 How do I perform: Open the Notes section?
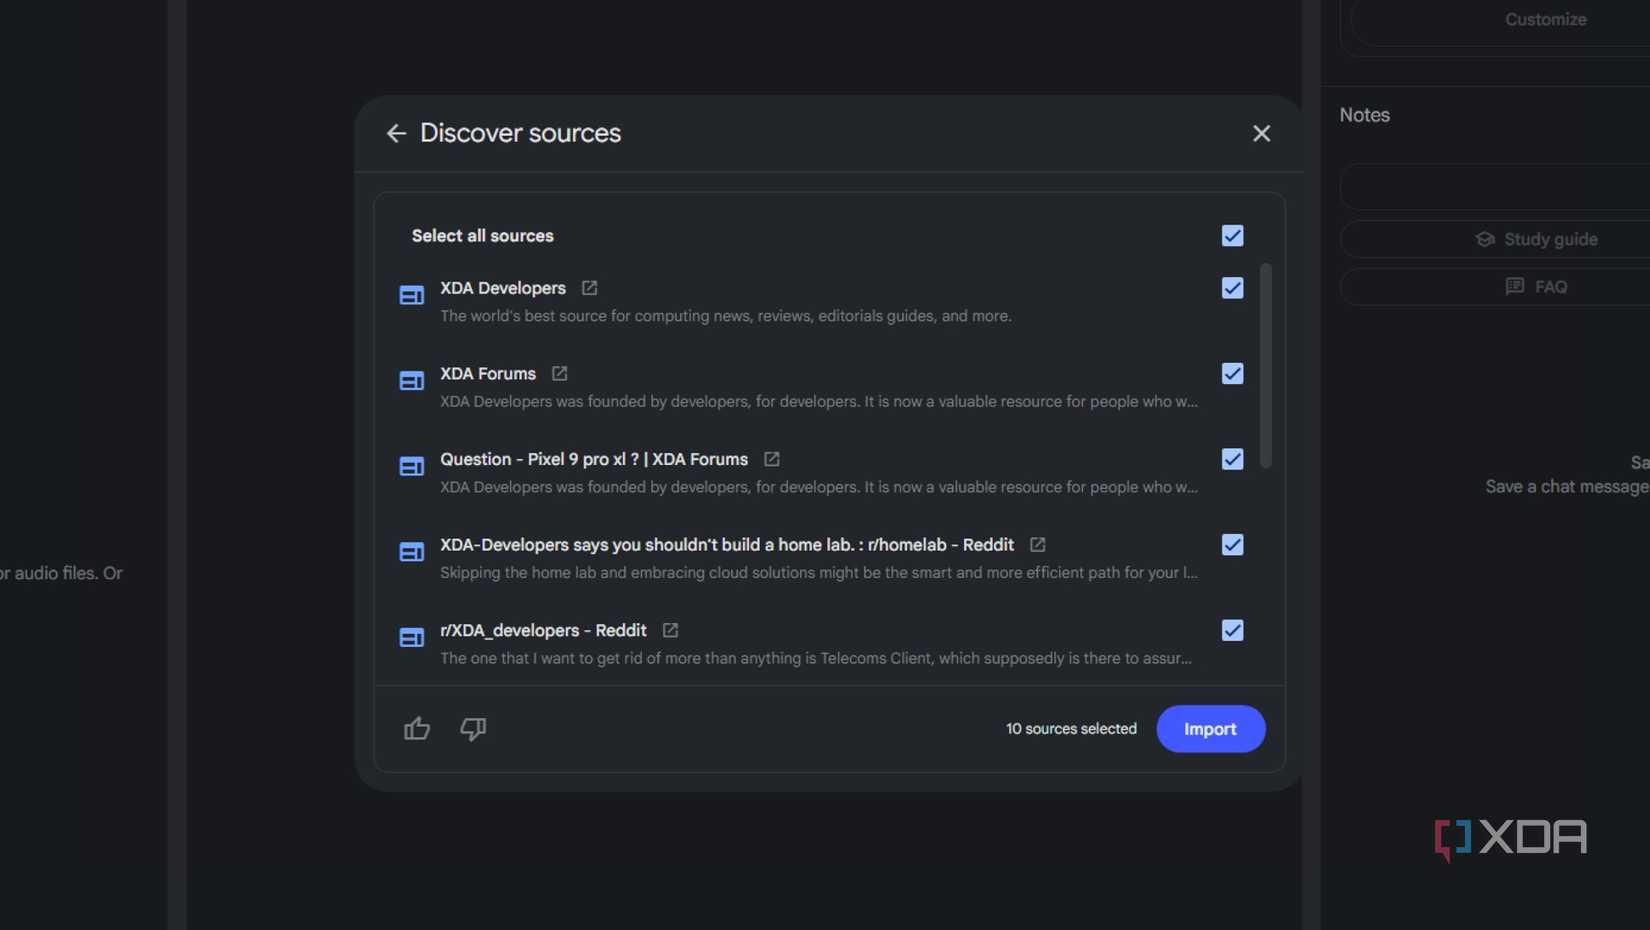(1364, 114)
